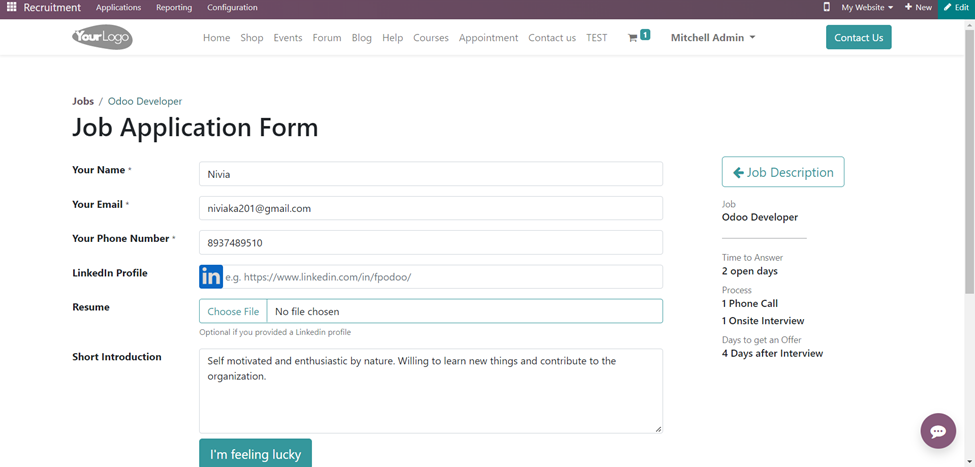
Task: Open the Configuration menu
Action: pyautogui.click(x=232, y=7)
